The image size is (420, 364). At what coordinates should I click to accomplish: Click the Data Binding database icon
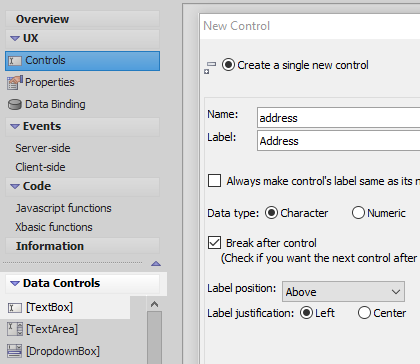[15, 105]
